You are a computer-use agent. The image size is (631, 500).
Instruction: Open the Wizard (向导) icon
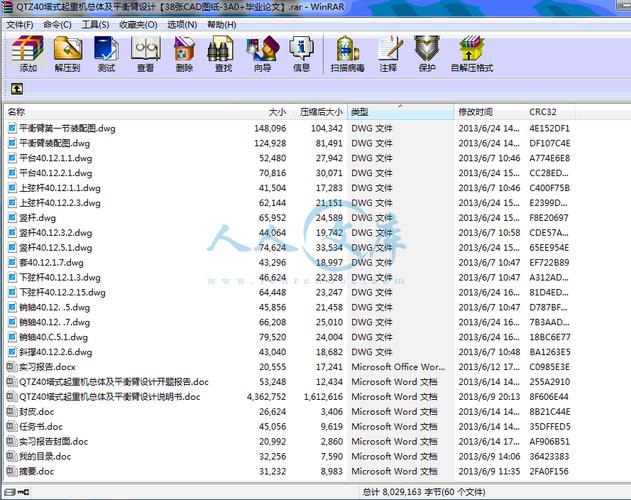click(x=262, y=54)
